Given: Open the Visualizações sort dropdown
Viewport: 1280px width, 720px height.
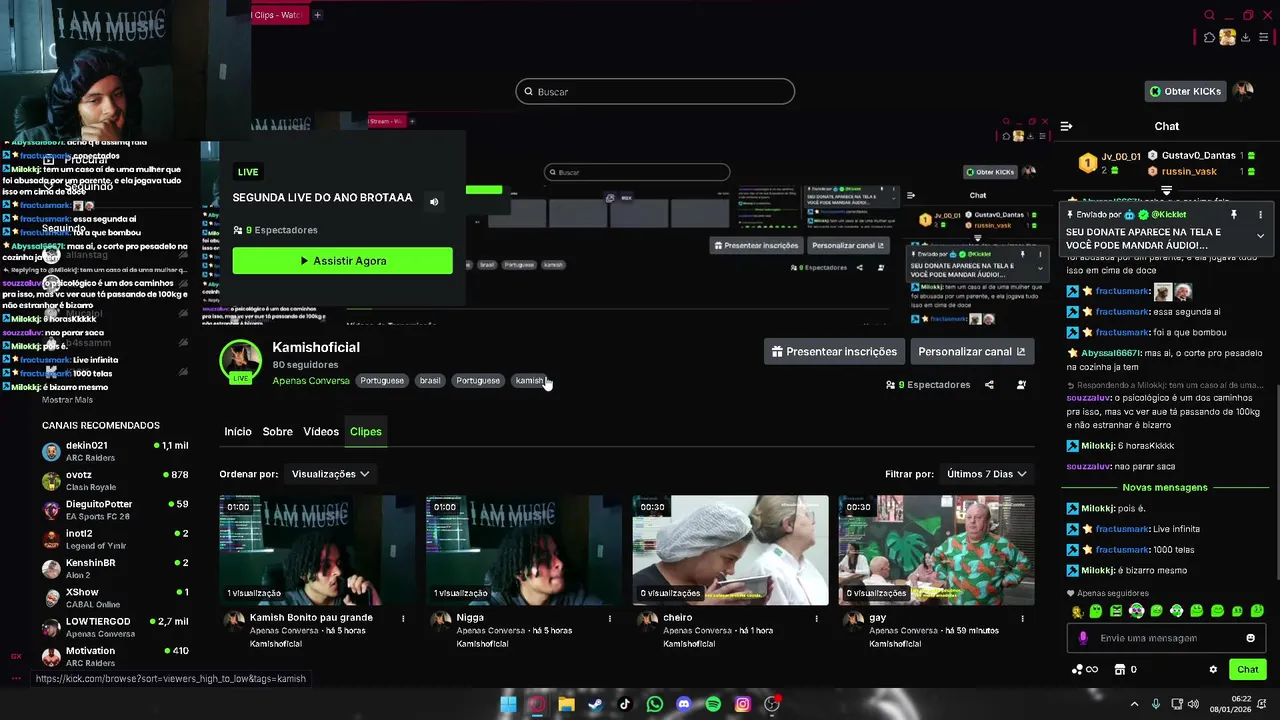Looking at the screenshot, I should (330, 474).
